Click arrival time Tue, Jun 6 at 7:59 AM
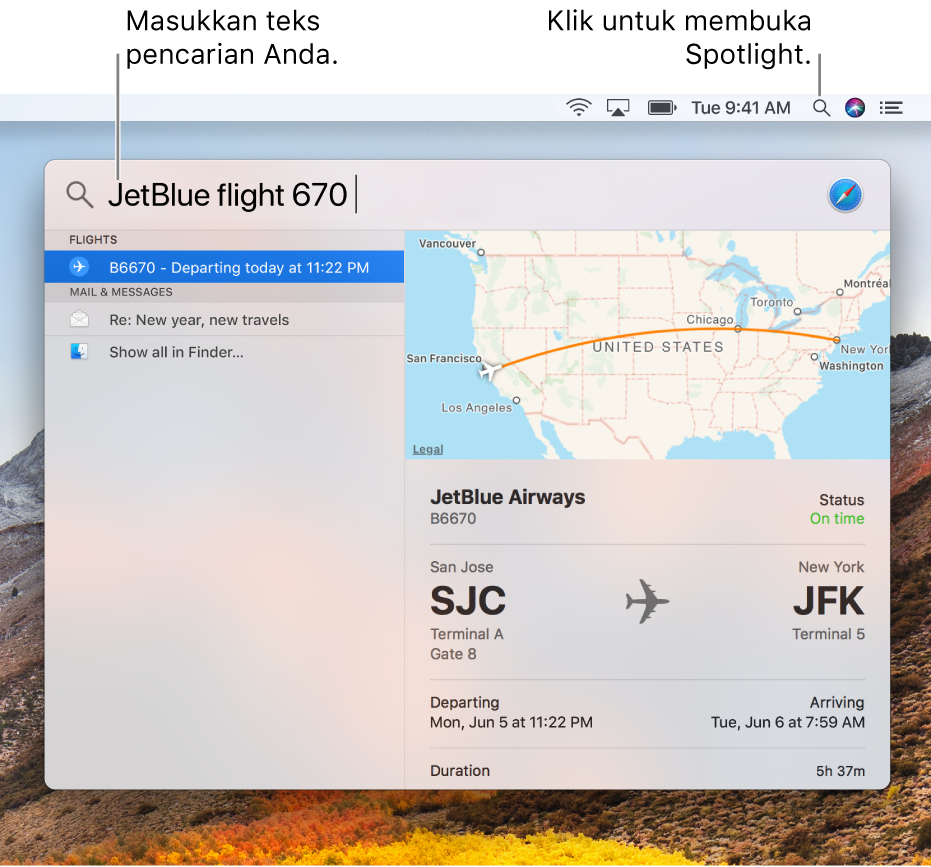This screenshot has height=867, width=931. pos(788,722)
